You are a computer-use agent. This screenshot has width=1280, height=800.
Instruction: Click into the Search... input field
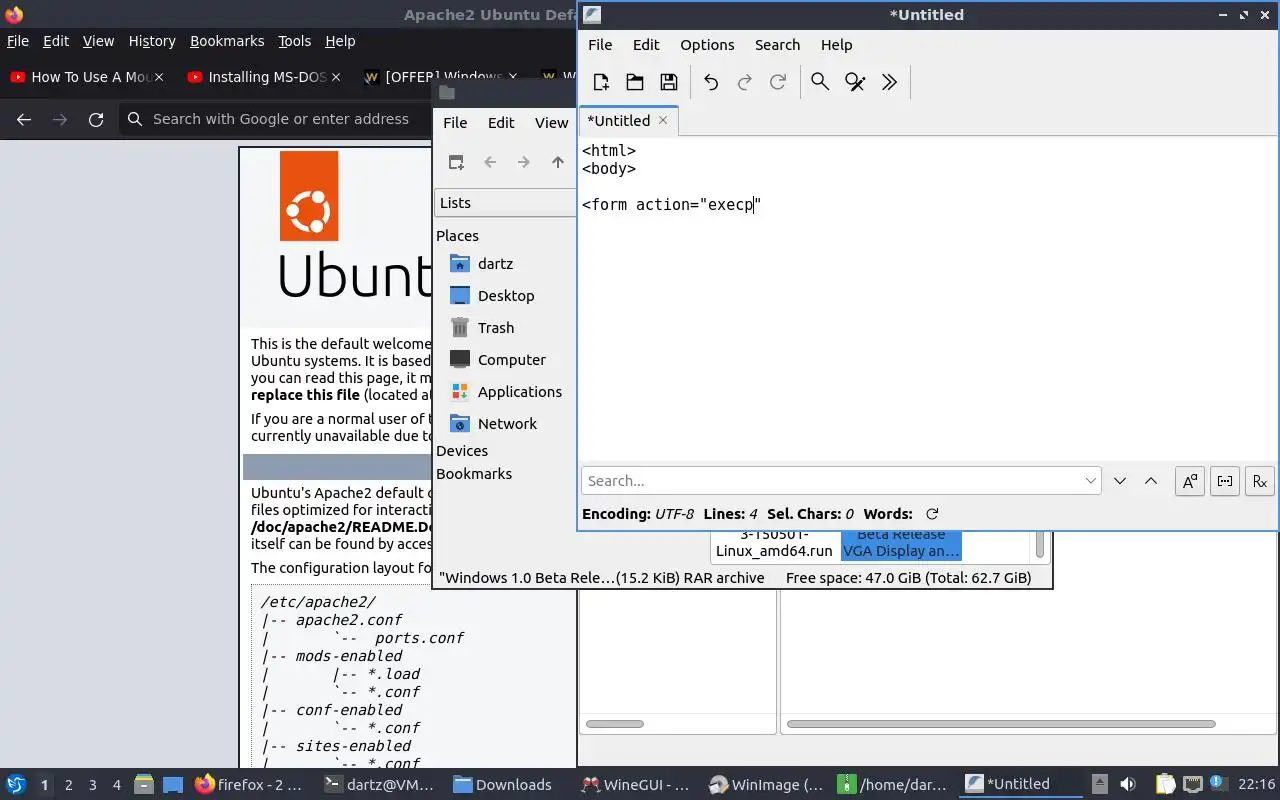[x=840, y=481]
